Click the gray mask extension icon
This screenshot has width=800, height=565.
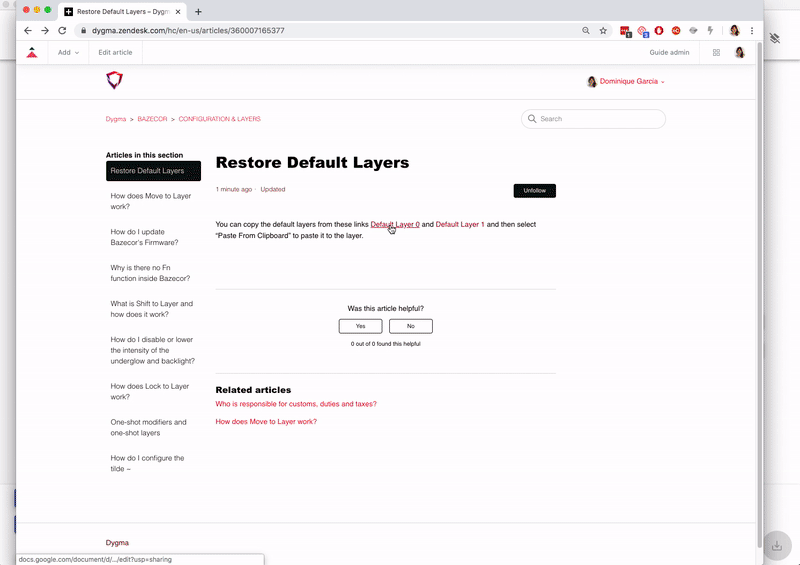(693, 31)
